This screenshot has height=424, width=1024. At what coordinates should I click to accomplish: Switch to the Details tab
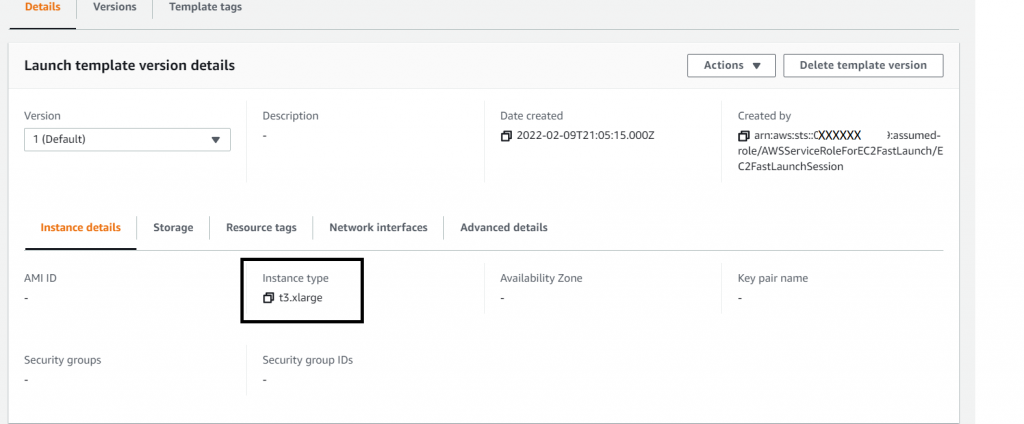(x=42, y=7)
